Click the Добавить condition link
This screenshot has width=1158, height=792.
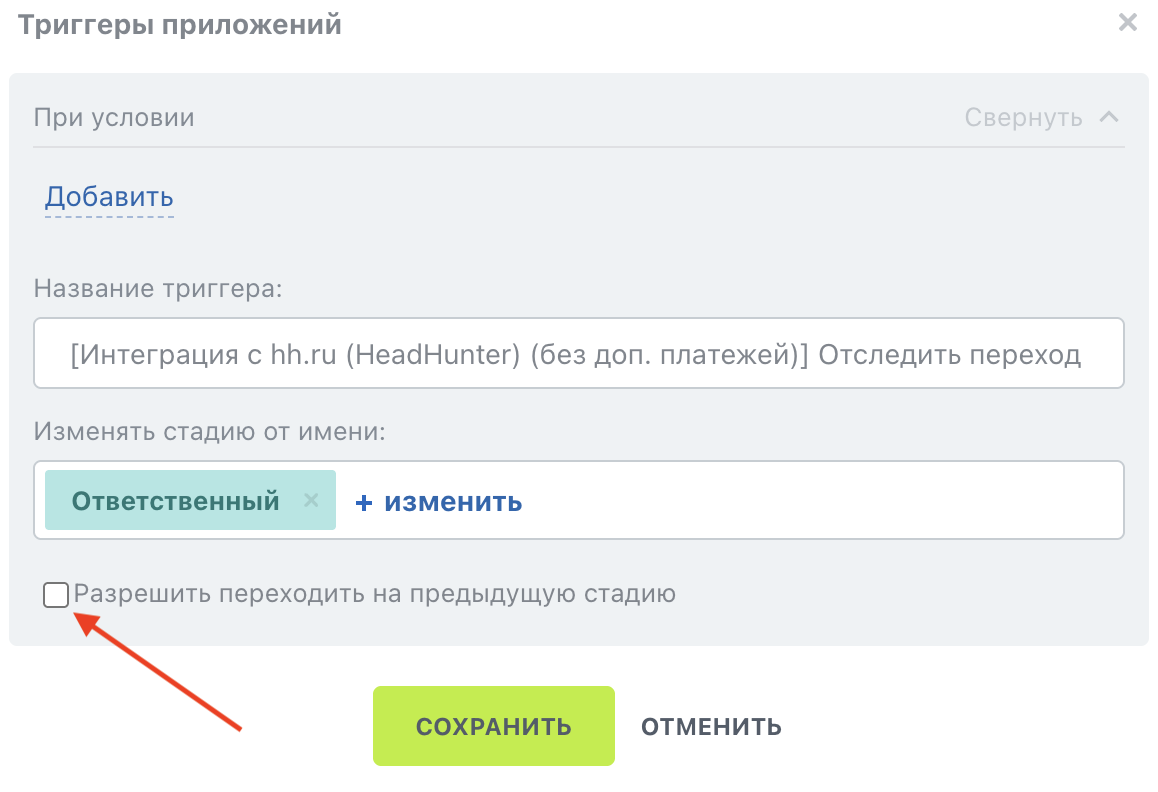tap(109, 197)
